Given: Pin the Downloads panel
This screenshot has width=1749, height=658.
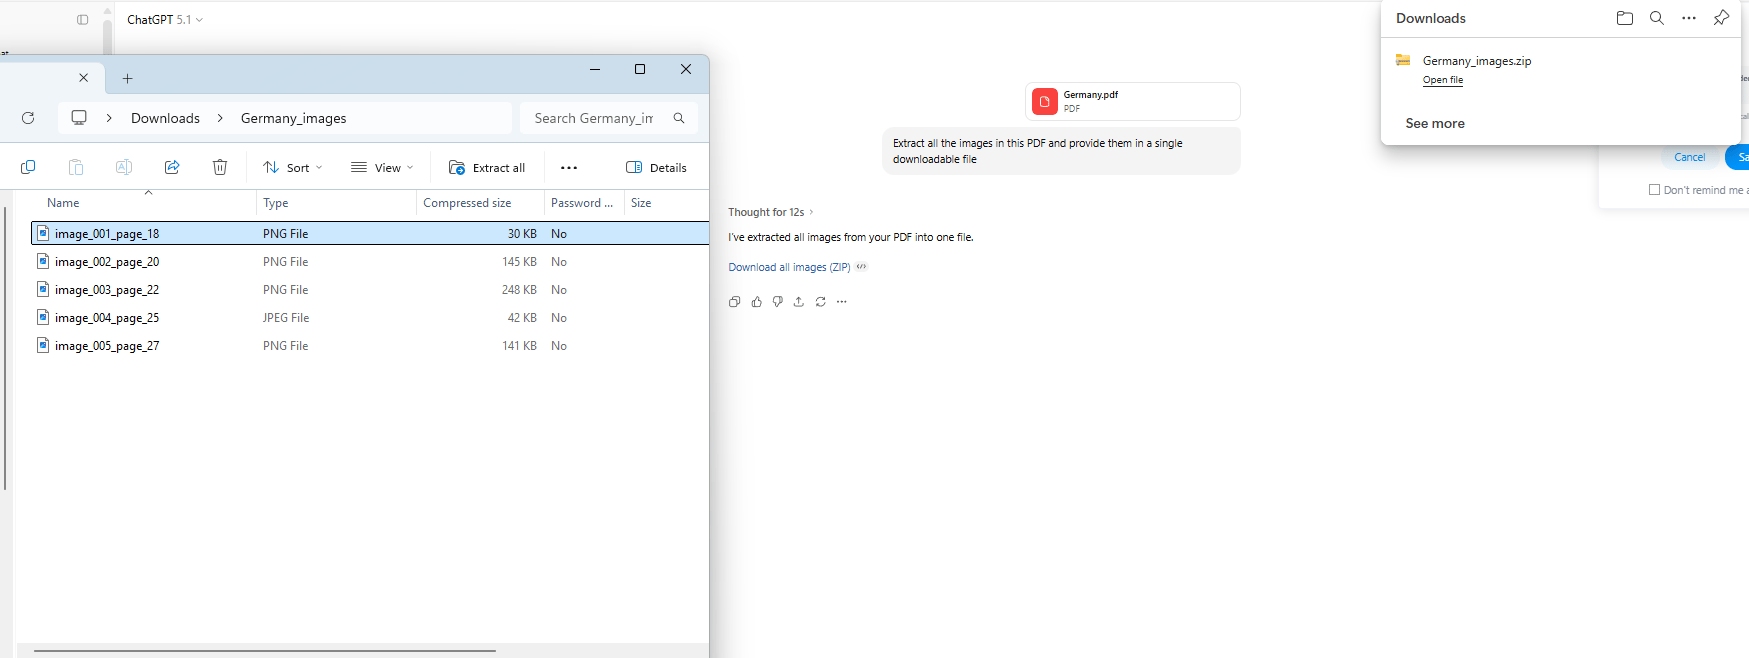Looking at the screenshot, I should coord(1721,18).
